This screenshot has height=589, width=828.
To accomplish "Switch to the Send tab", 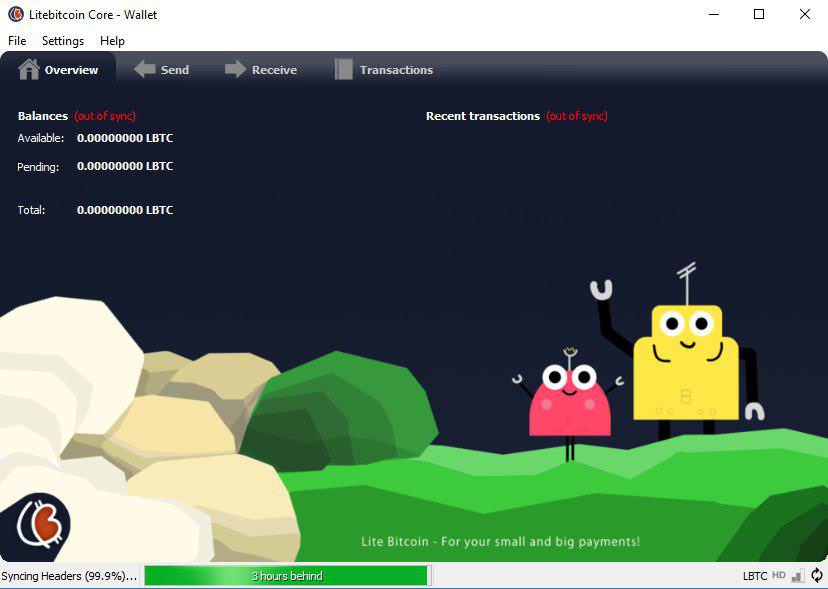I will click(x=162, y=69).
